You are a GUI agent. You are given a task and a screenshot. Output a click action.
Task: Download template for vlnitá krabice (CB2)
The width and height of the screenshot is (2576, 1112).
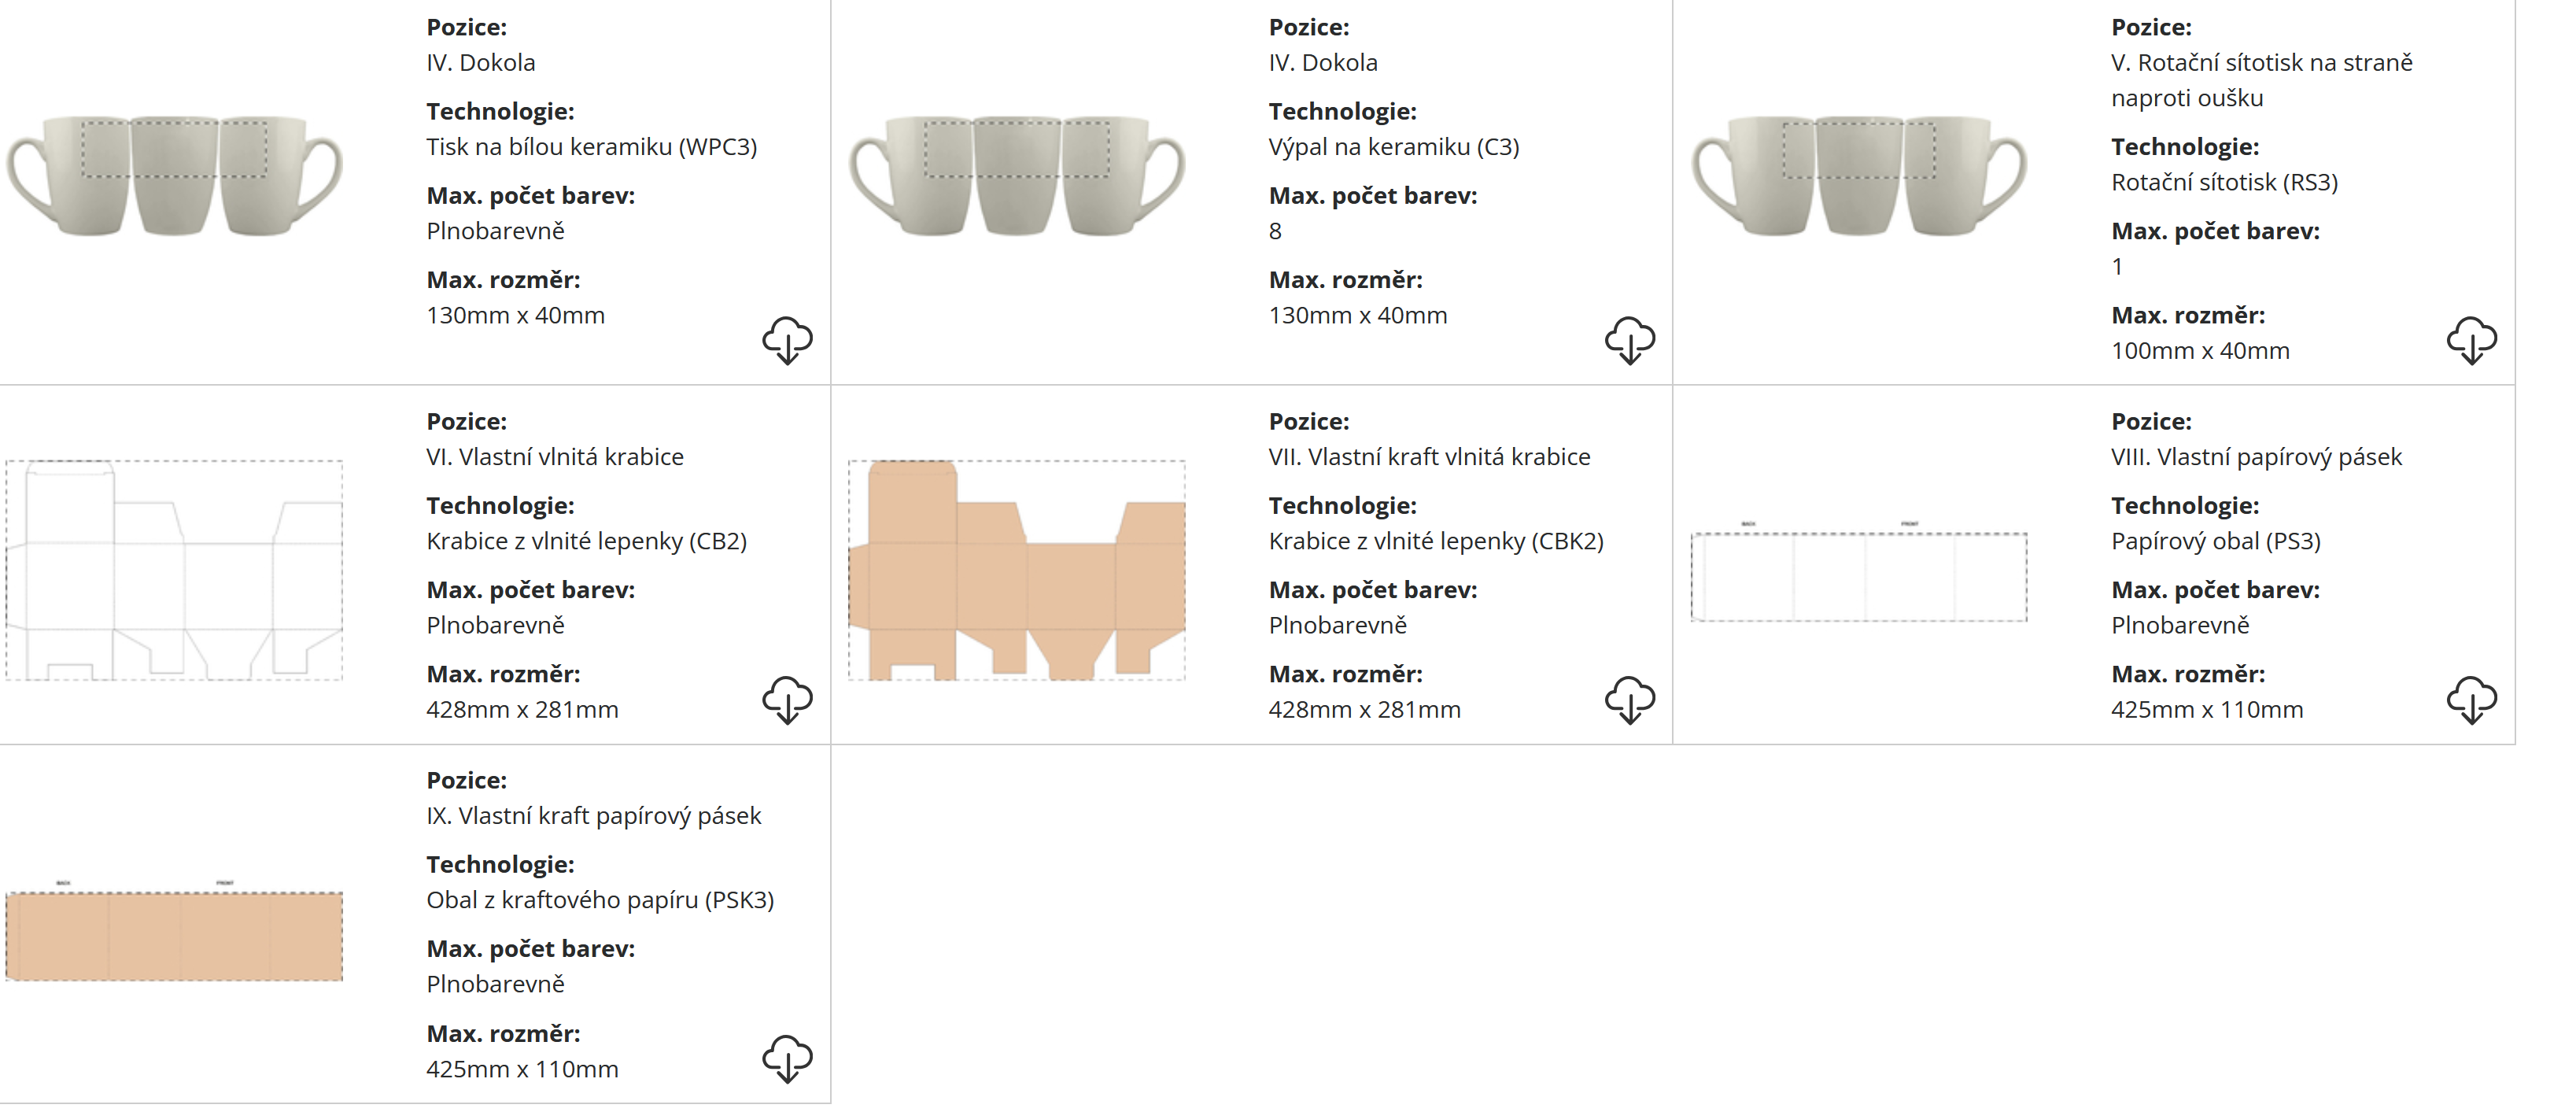point(787,699)
